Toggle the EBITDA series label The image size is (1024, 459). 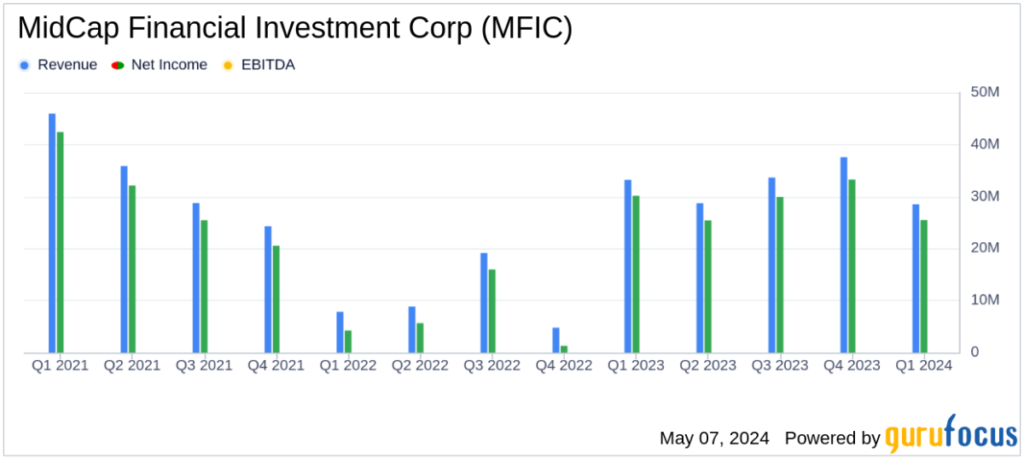tap(268, 65)
